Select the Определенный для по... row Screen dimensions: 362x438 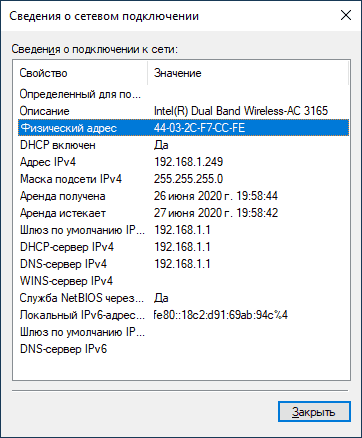pyautogui.click(x=183, y=94)
